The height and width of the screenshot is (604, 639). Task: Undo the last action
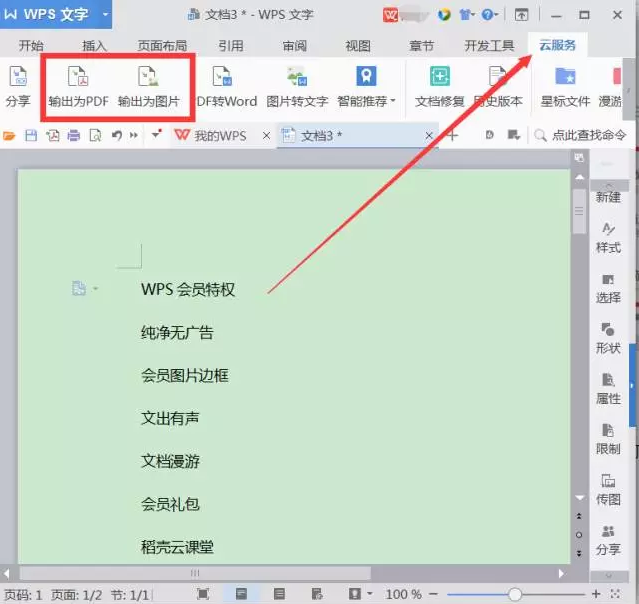click(x=117, y=135)
